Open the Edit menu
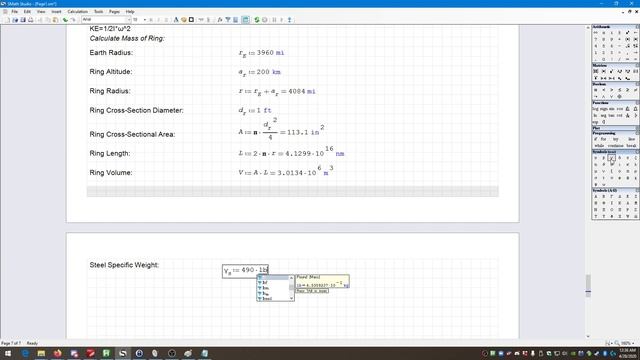640x360 pixels. pos(27,12)
